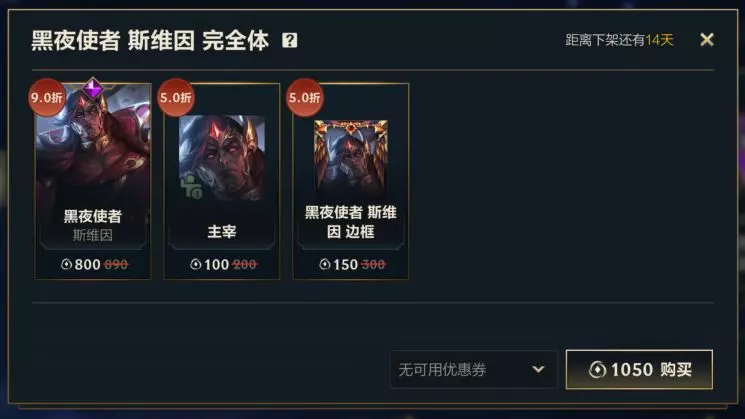Click the 距离下架还有14天 countdown text
The width and height of the screenshot is (745, 419).
click(619, 40)
